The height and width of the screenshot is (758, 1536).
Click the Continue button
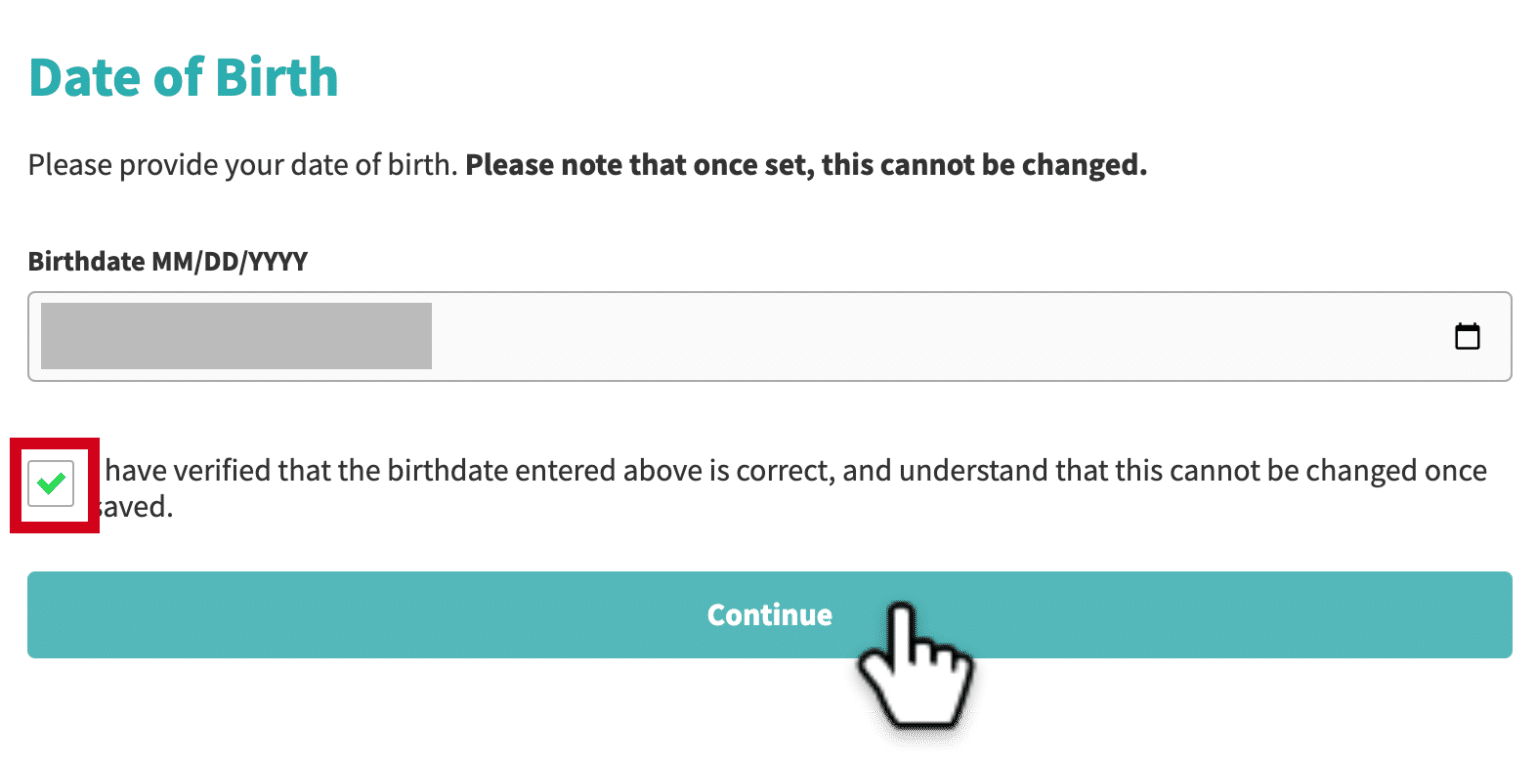click(769, 614)
